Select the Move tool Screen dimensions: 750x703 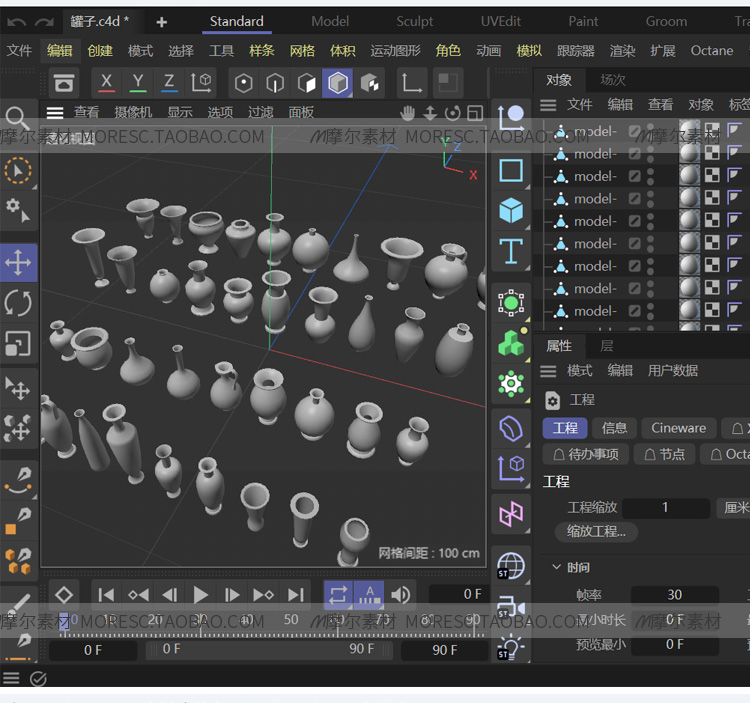pos(18,263)
